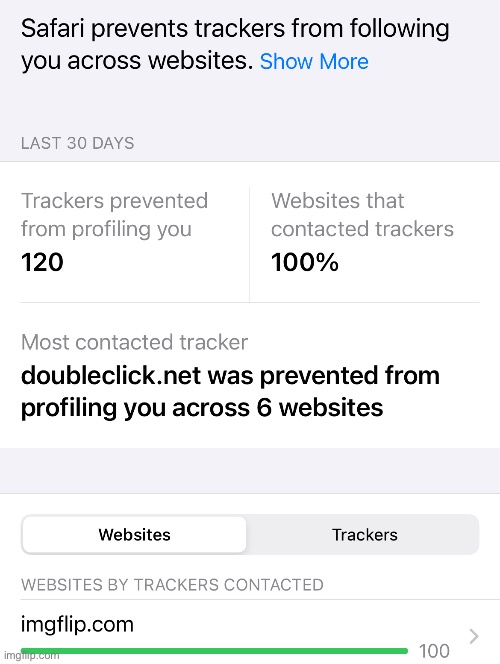
Task: Tap the imgflip.com watermark
Action: [31, 656]
